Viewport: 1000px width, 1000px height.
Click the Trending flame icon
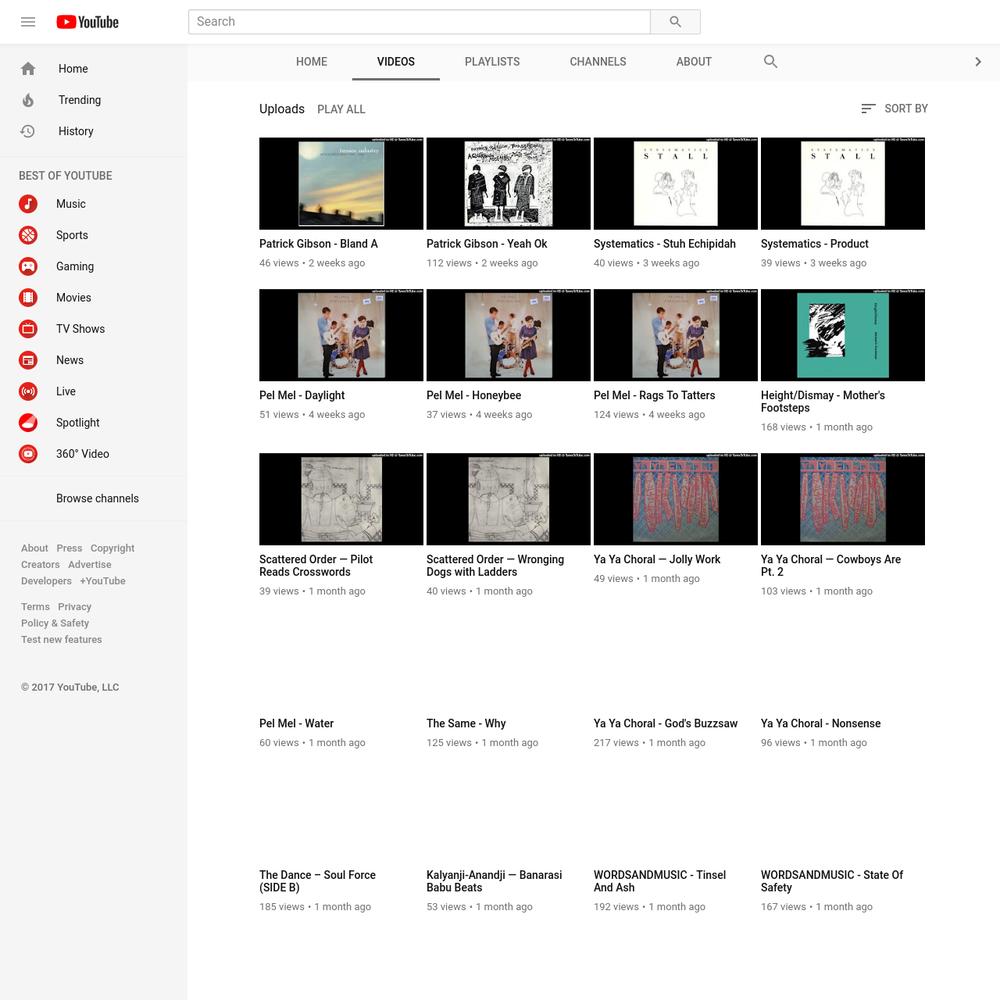(x=28, y=99)
